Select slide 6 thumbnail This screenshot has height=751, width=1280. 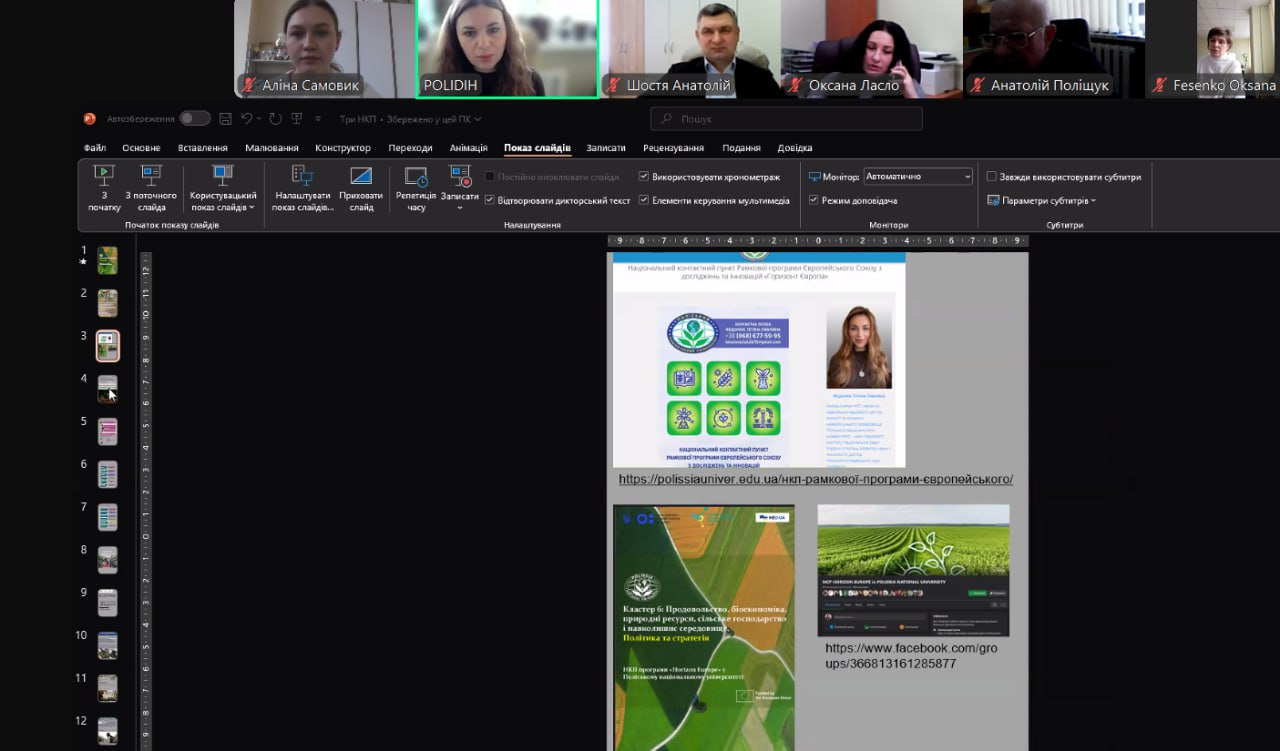point(107,474)
